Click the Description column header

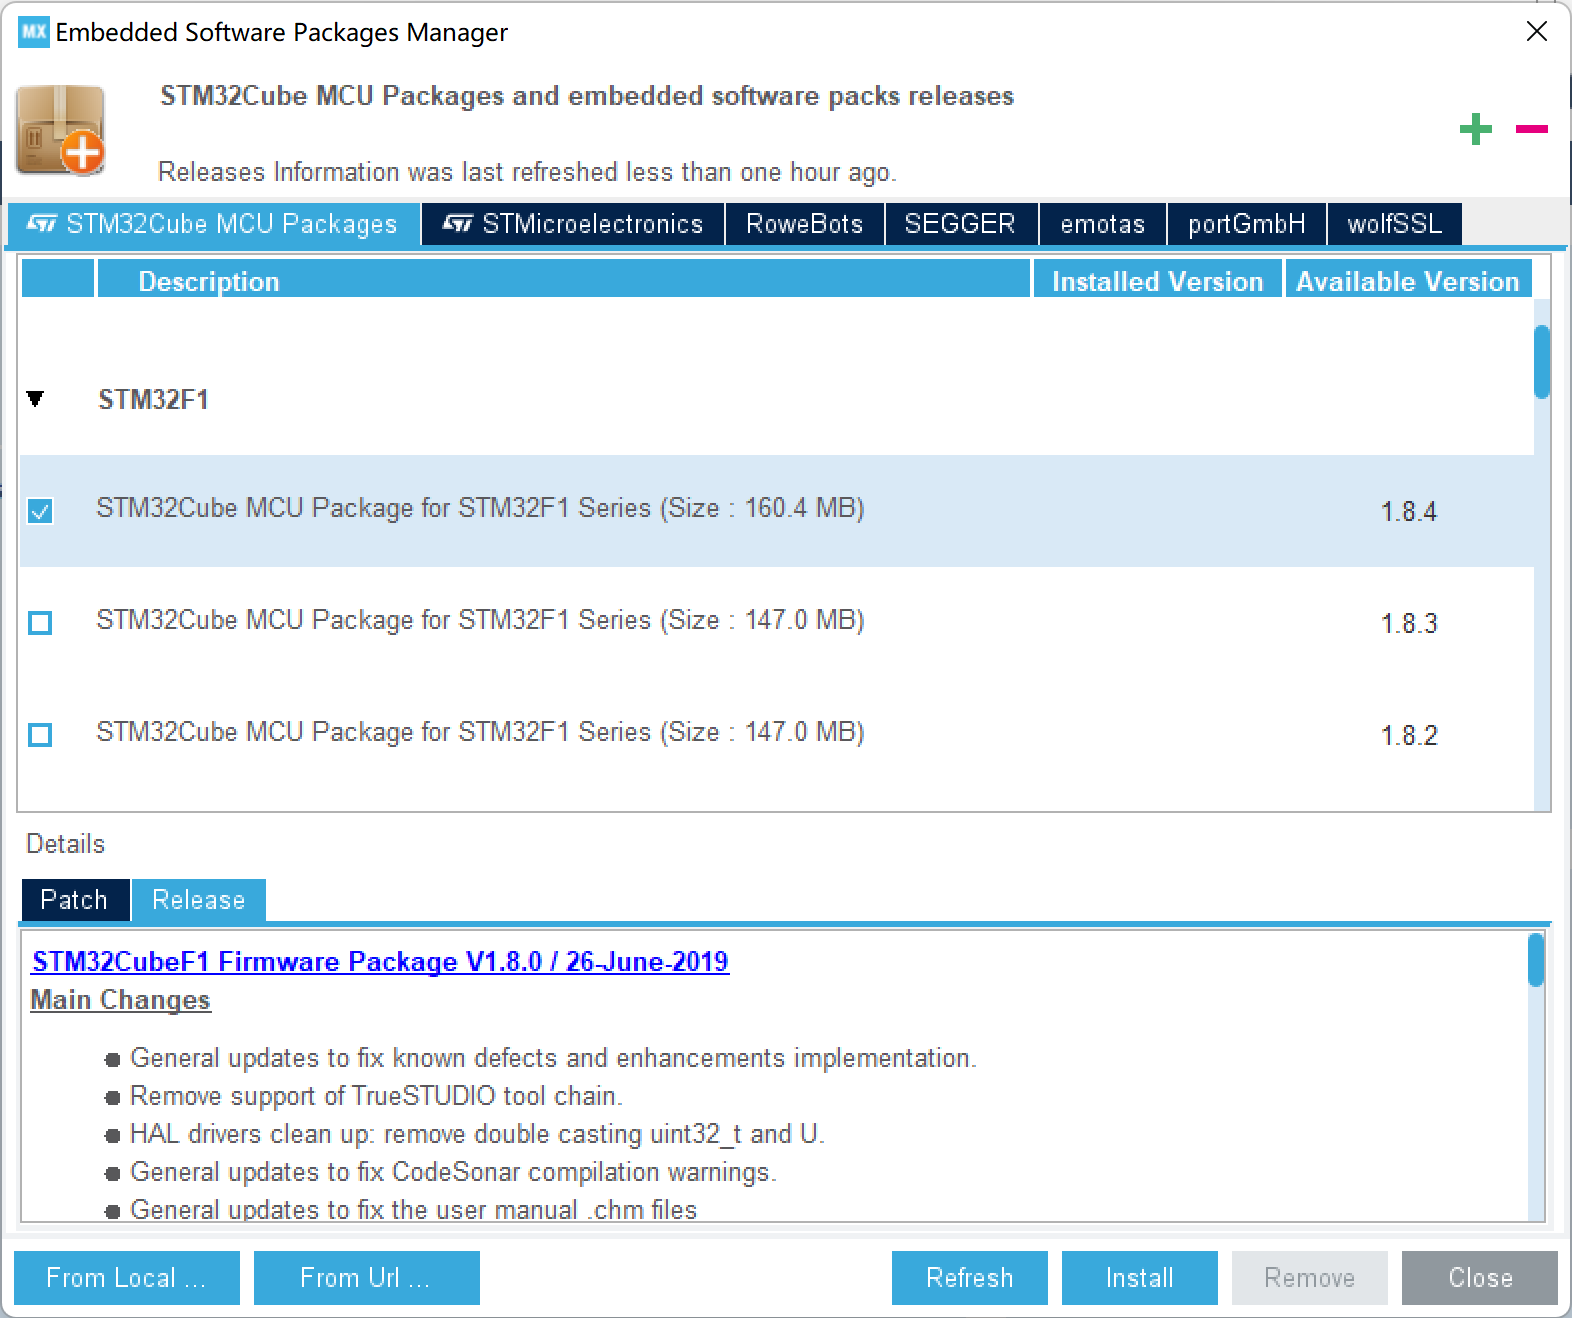tap(563, 280)
